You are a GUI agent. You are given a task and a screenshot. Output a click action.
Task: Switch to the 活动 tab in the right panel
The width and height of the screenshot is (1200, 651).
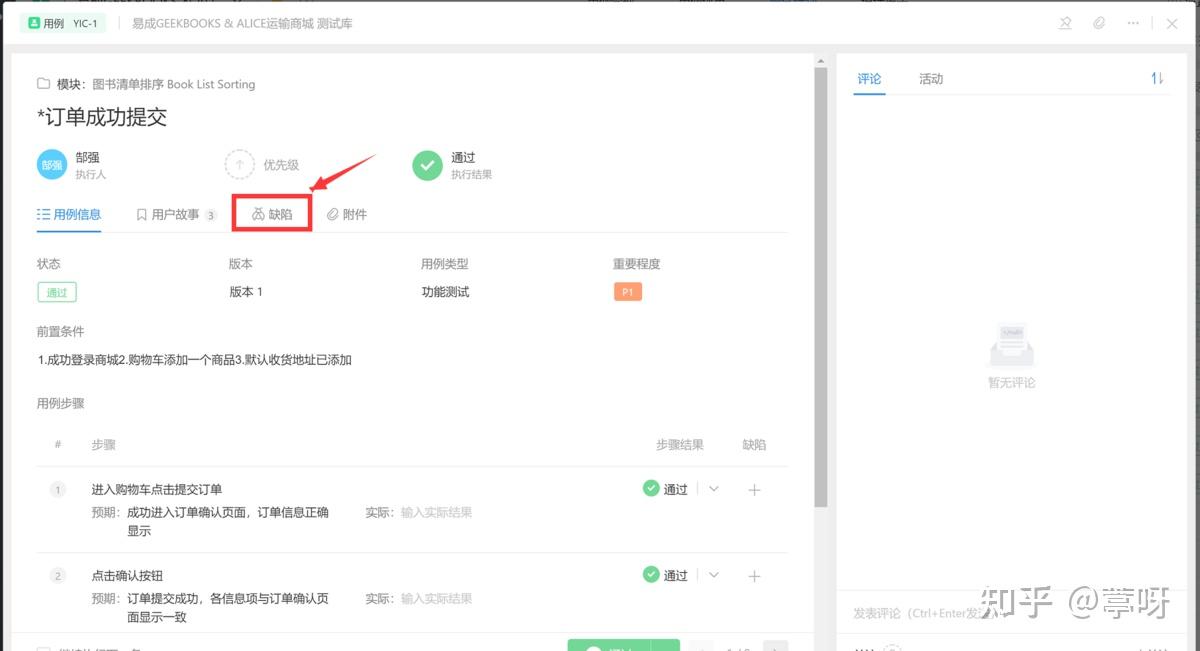pos(930,78)
